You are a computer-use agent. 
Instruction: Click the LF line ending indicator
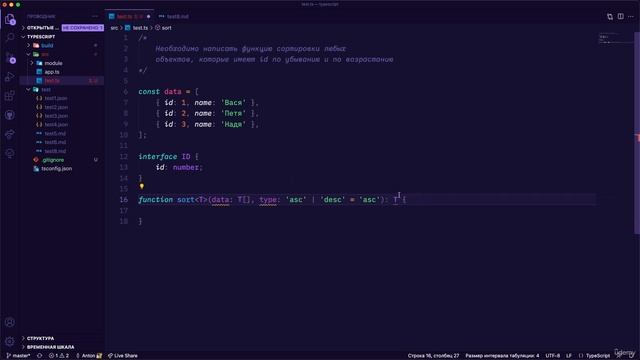click(569, 356)
